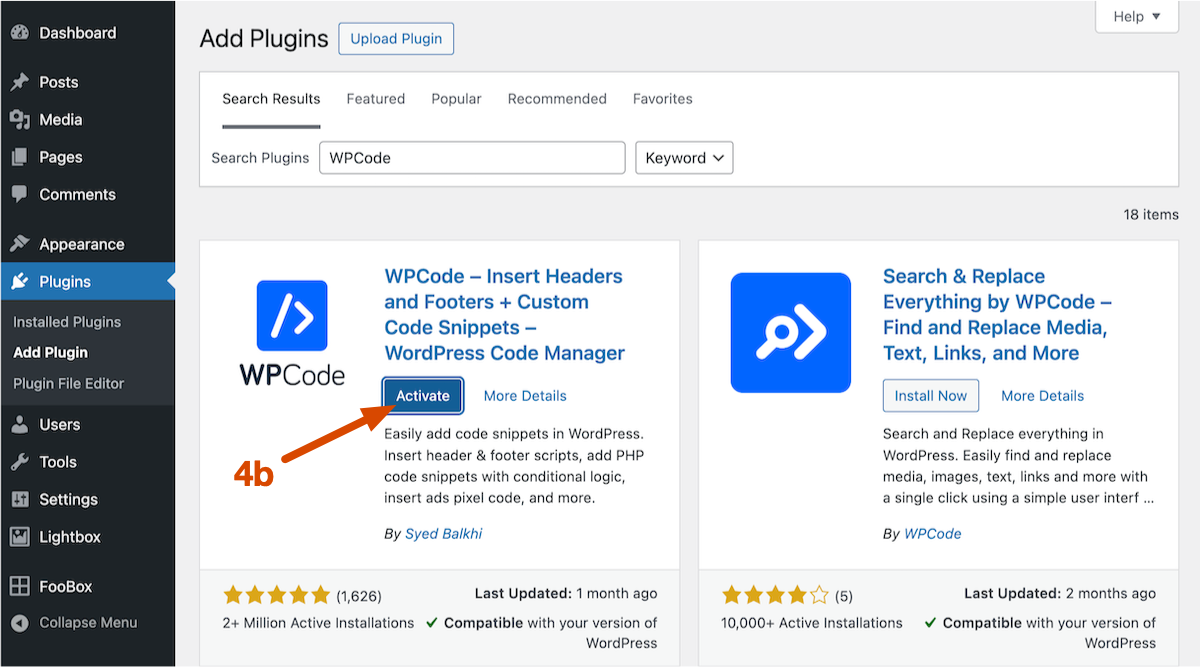Open the Appearance menu label
This screenshot has height=667, width=1201.
(82, 244)
